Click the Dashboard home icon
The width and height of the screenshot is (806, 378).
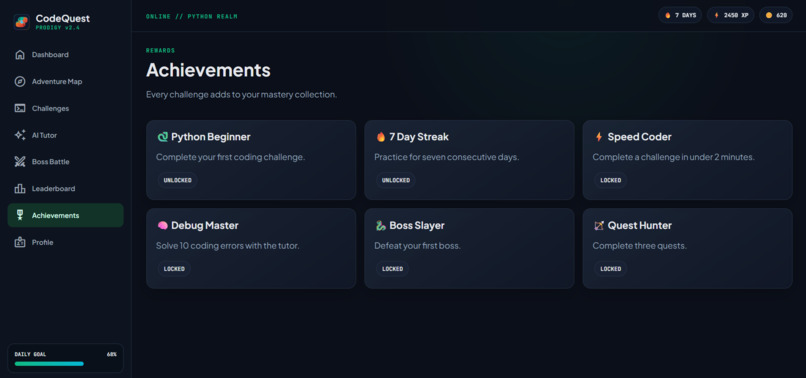point(20,55)
